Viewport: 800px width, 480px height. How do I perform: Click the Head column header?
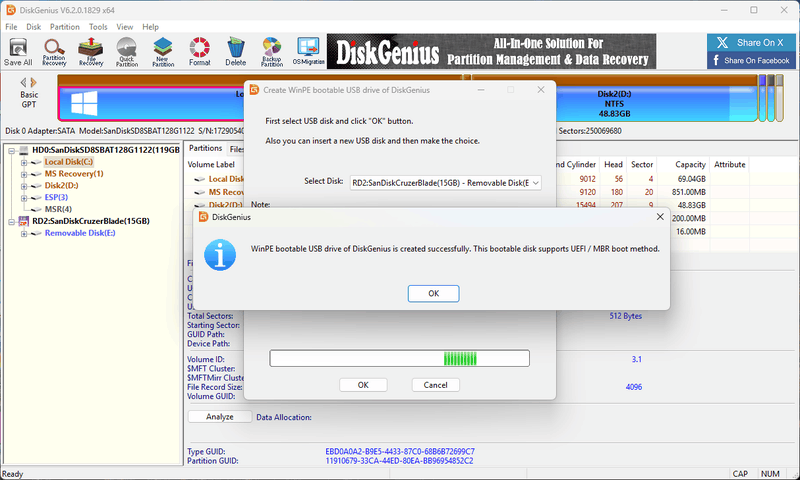tap(613, 164)
